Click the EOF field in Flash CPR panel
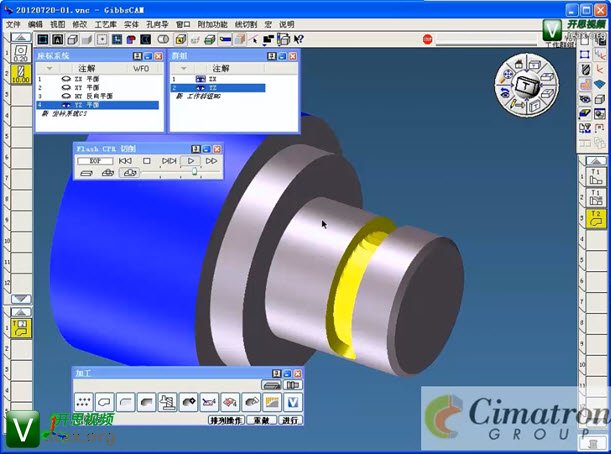611x454 pixels. point(95,161)
